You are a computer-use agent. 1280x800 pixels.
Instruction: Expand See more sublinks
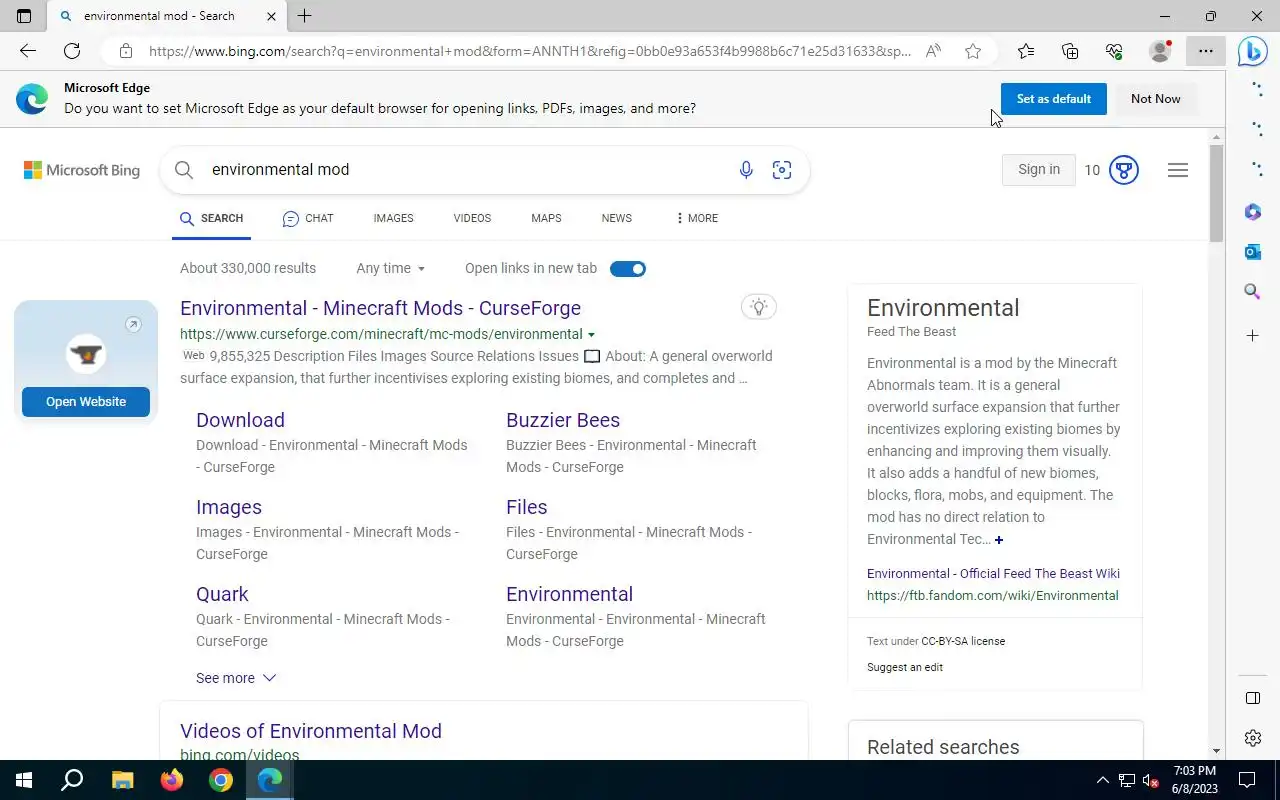pos(236,678)
